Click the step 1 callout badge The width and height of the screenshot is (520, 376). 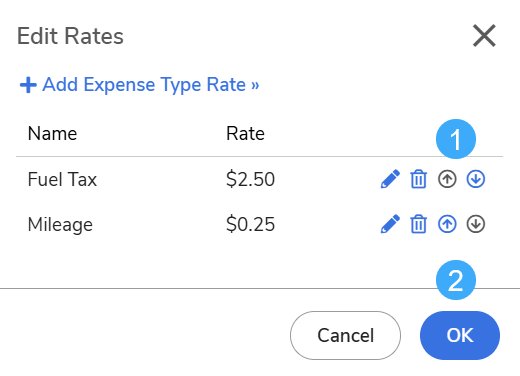pyautogui.click(x=456, y=139)
